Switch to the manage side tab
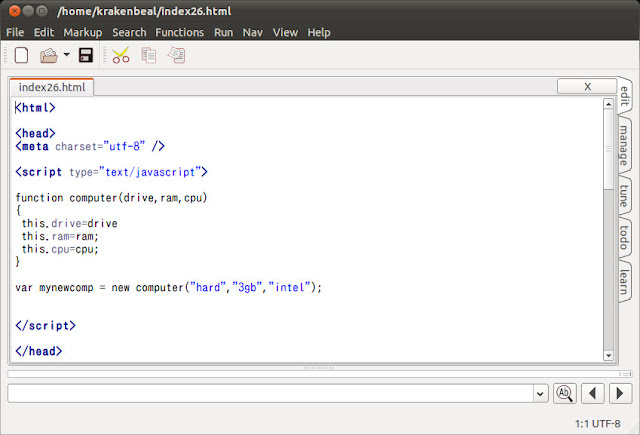 pyautogui.click(x=624, y=146)
